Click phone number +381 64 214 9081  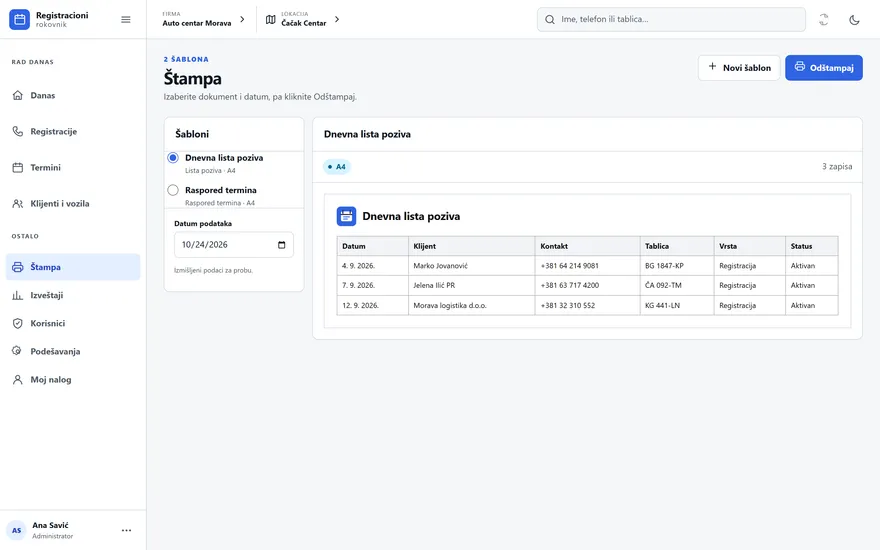(570, 265)
